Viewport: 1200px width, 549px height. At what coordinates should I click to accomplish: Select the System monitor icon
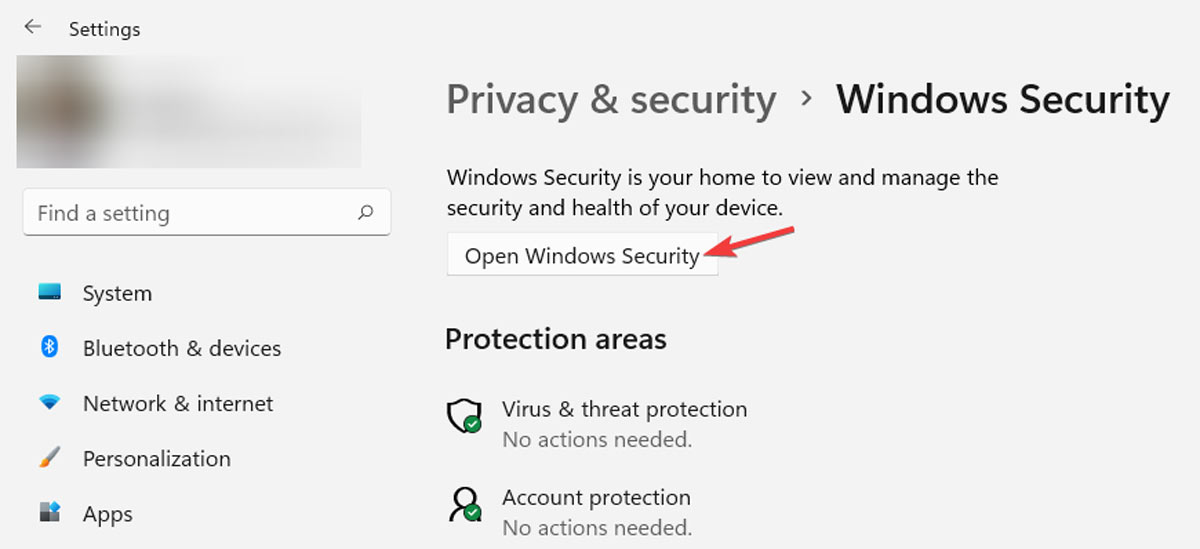50,293
